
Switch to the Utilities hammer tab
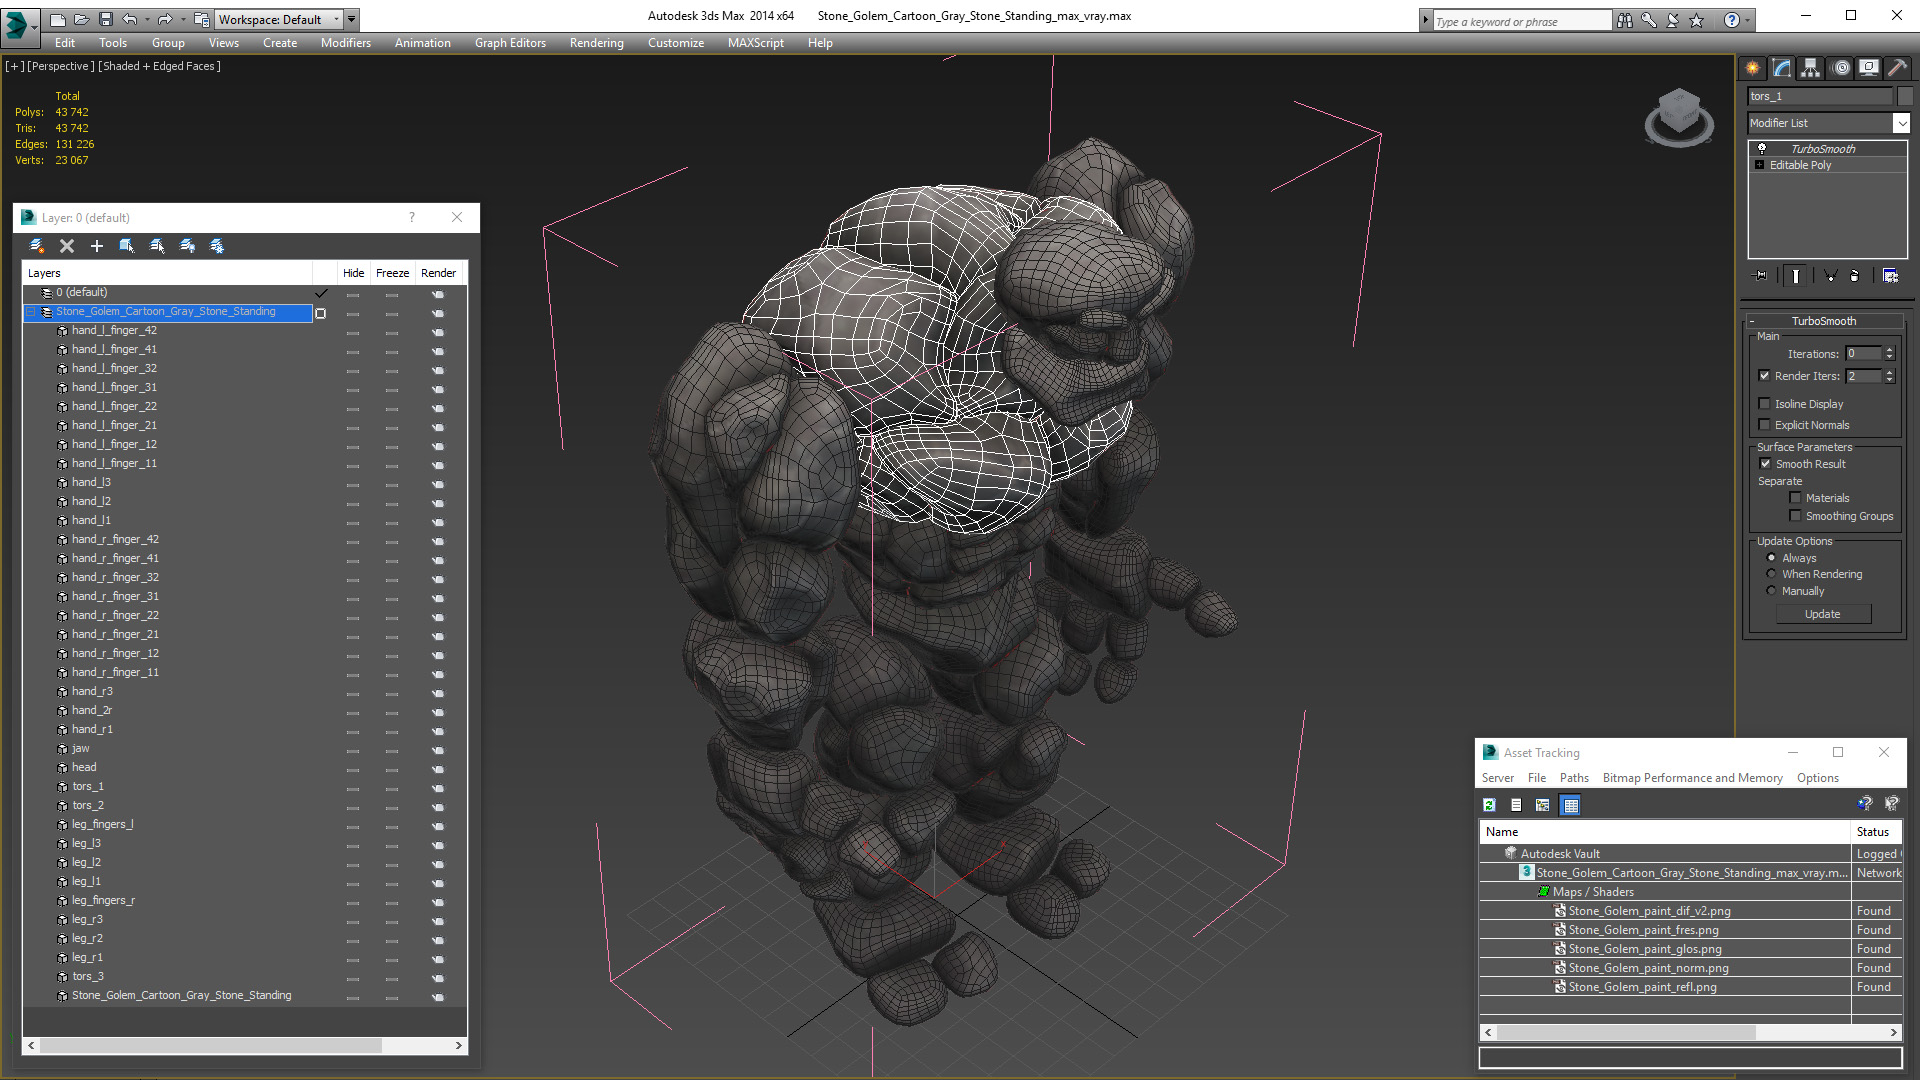pos(1897,68)
